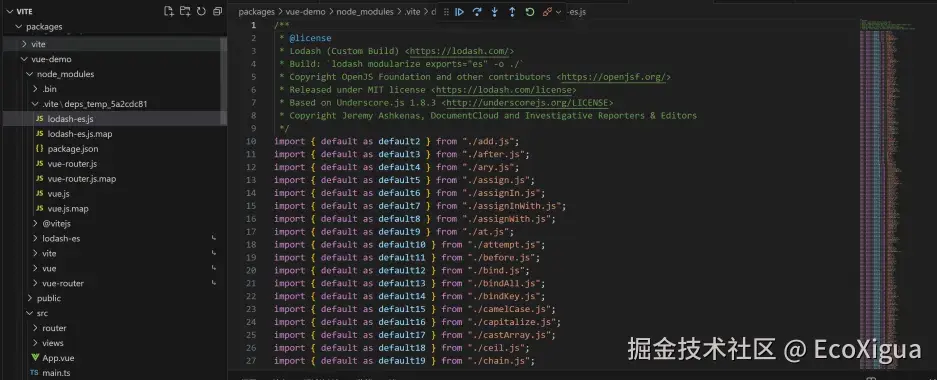Click "./ceil.js" string on line 26
This screenshot has width=937, height=380.
tap(496, 348)
